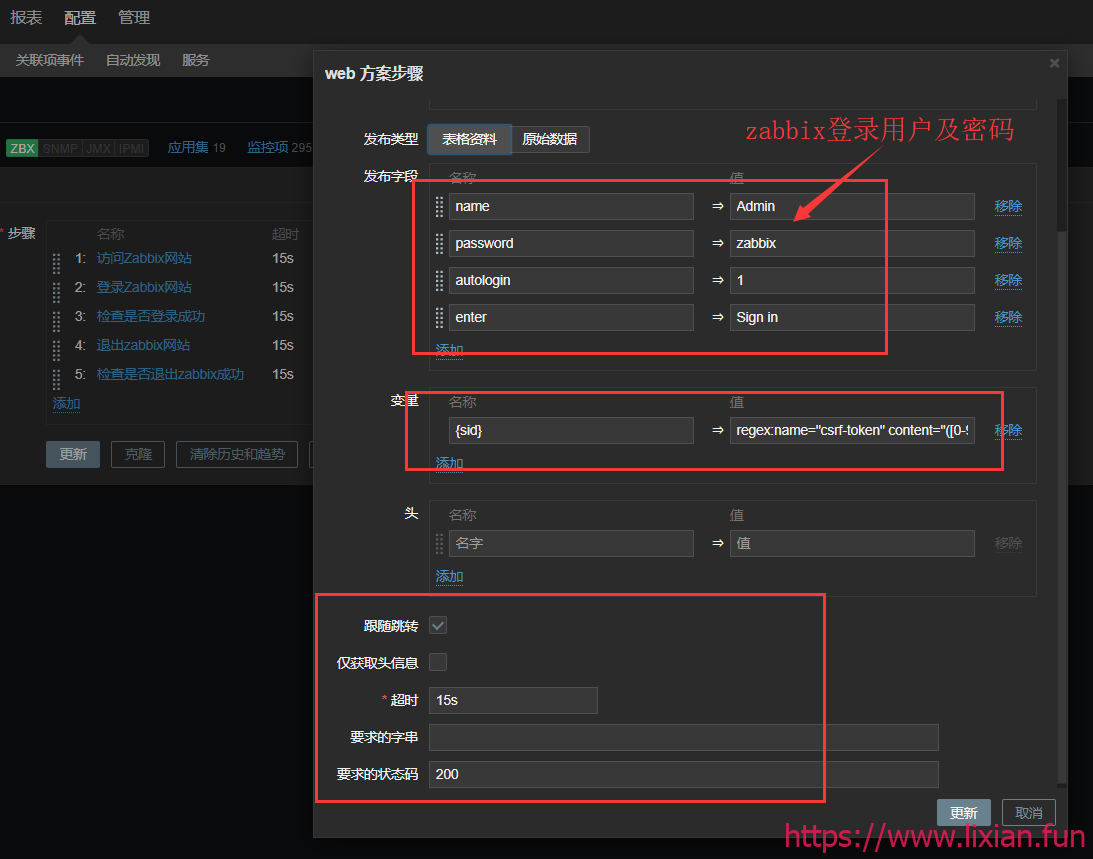Open step 访问Zabbix网站
1093x859 pixels.
click(144, 259)
